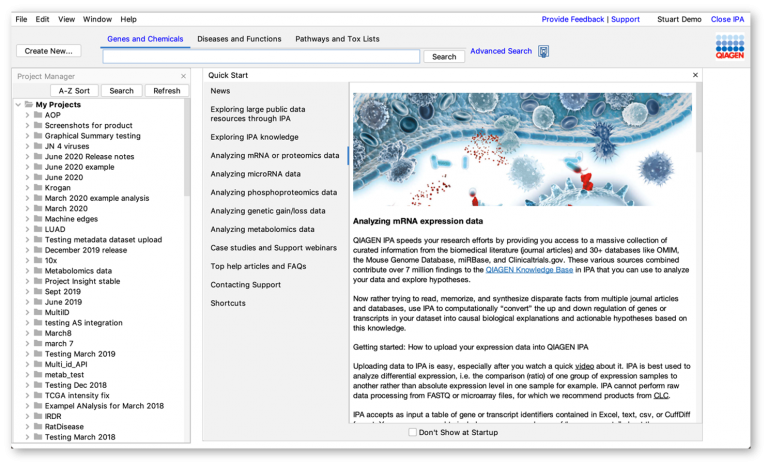Image resolution: width=768 pixels, height=466 pixels.
Task: Expand TCGA intensity fix folder
Action: click(27, 395)
